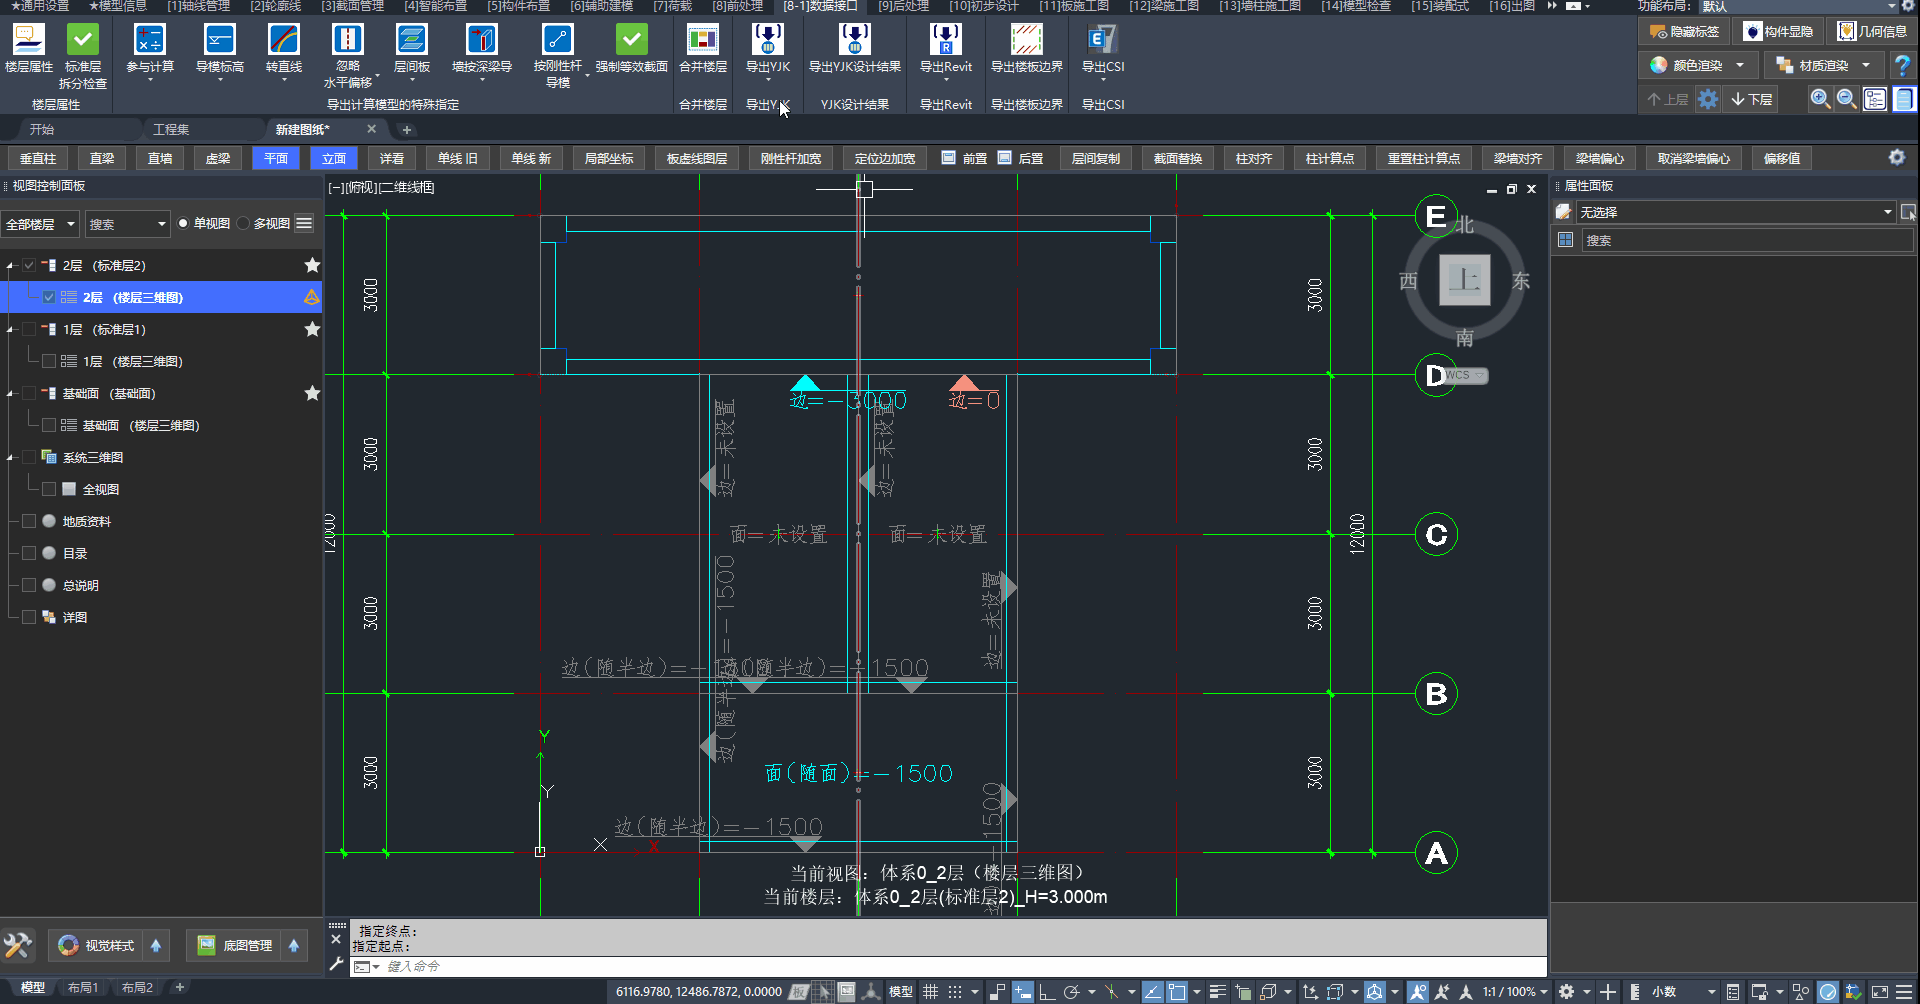Image resolution: width=1920 pixels, height=1004 pixels.
Task: Switch to the 布局1 layout tab
Action: click(x=83, y=988)
